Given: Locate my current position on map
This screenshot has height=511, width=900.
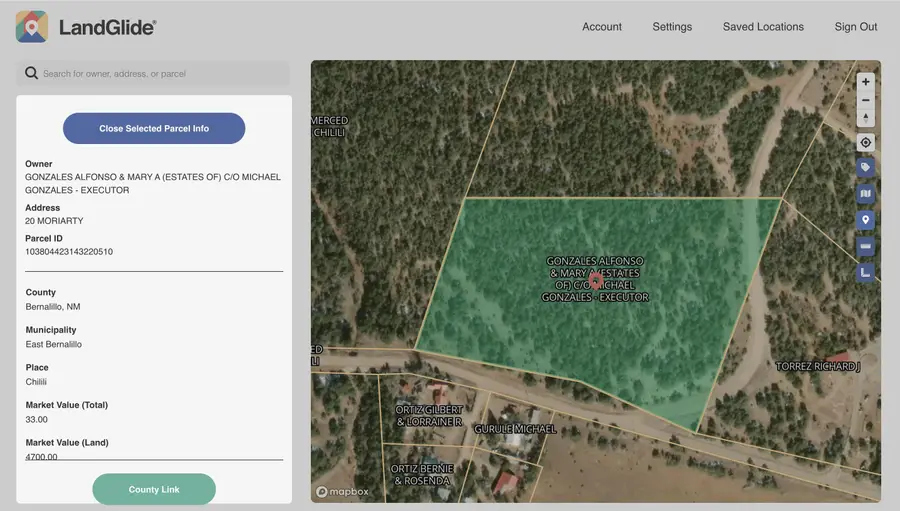Looking at the screenshot, I should [866, 143].
